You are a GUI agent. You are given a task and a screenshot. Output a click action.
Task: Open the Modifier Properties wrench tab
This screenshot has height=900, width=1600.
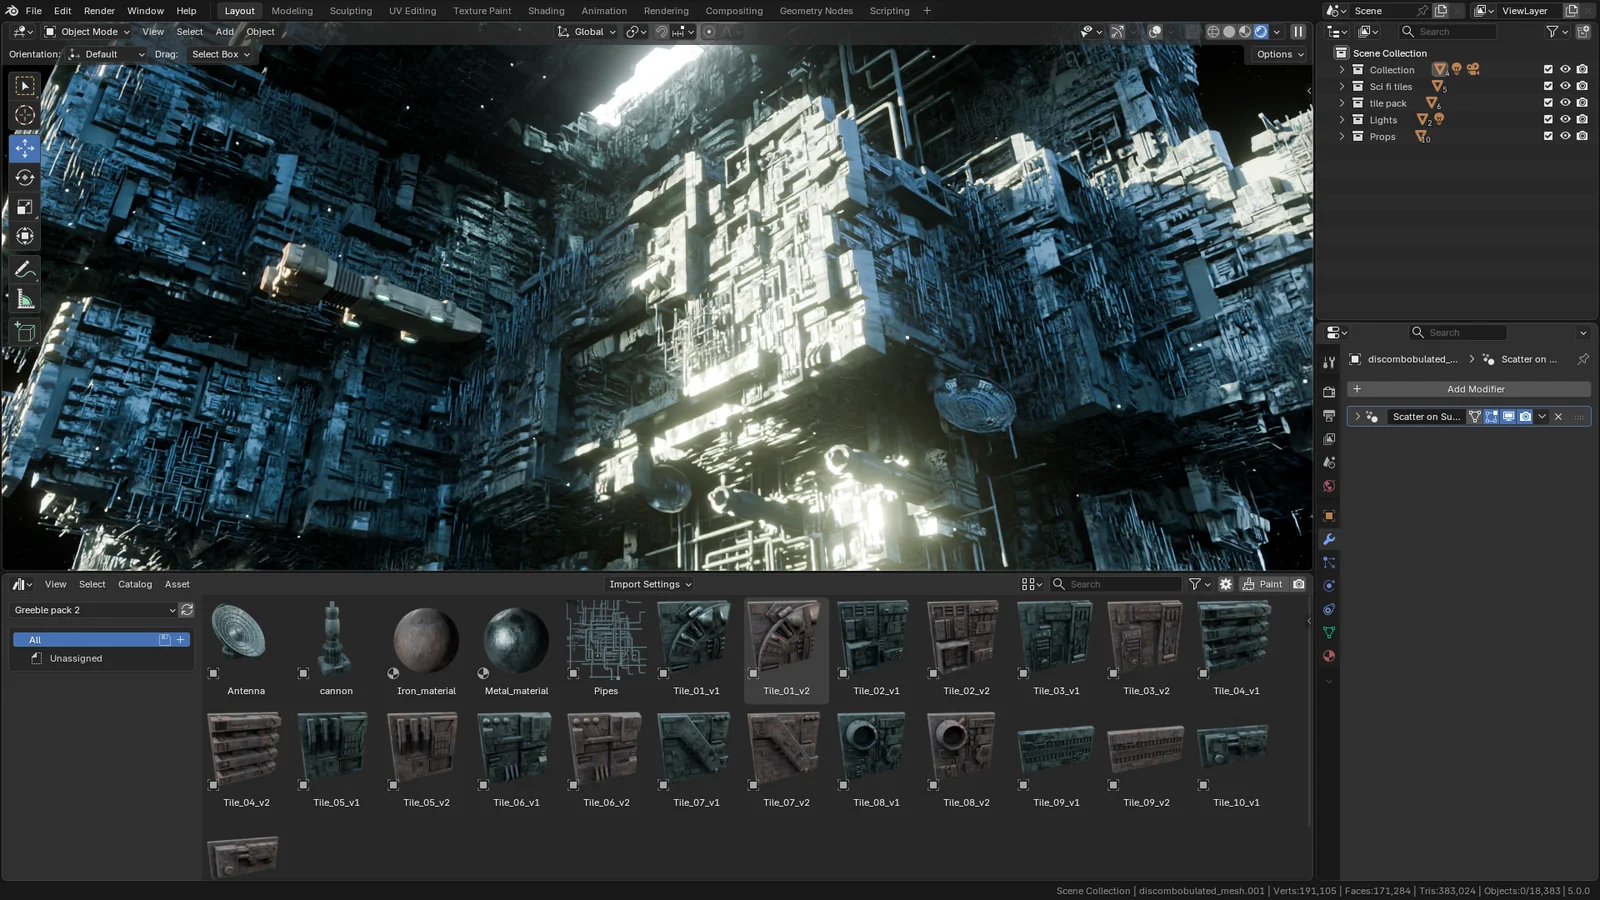[x=1329, y=539]
